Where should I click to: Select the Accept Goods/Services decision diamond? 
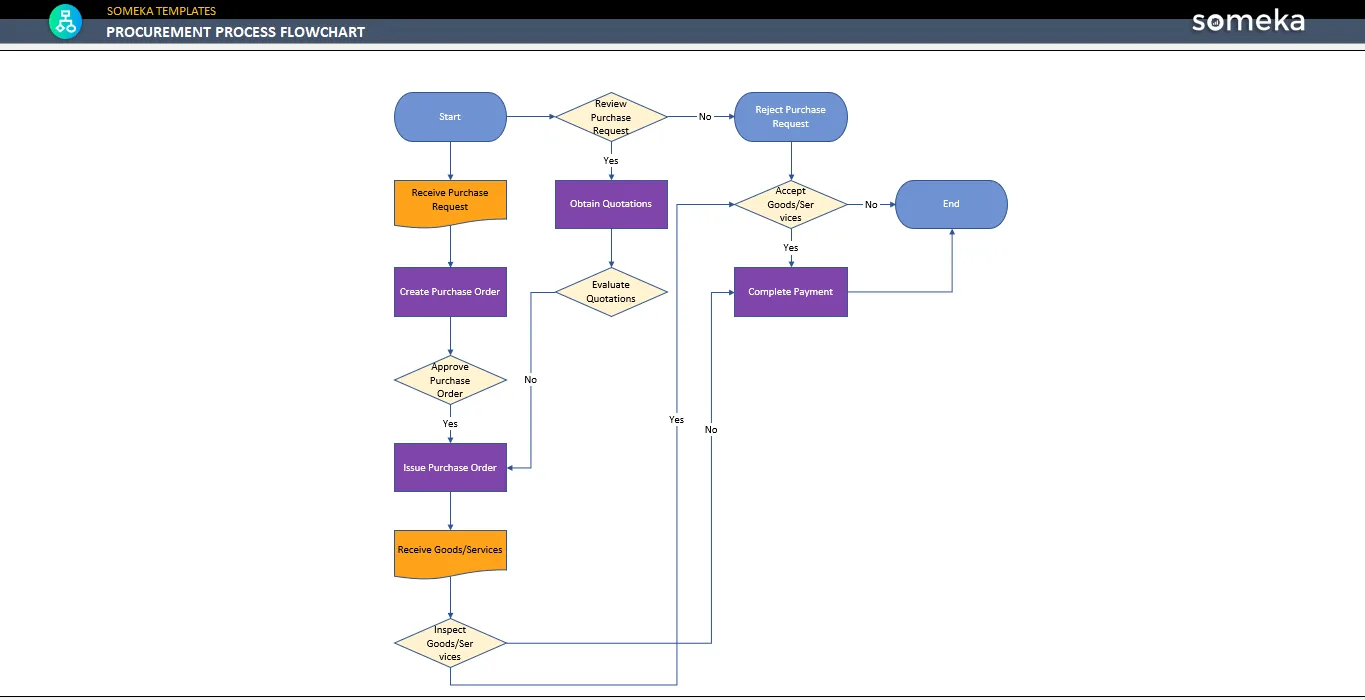click(791, 204)
